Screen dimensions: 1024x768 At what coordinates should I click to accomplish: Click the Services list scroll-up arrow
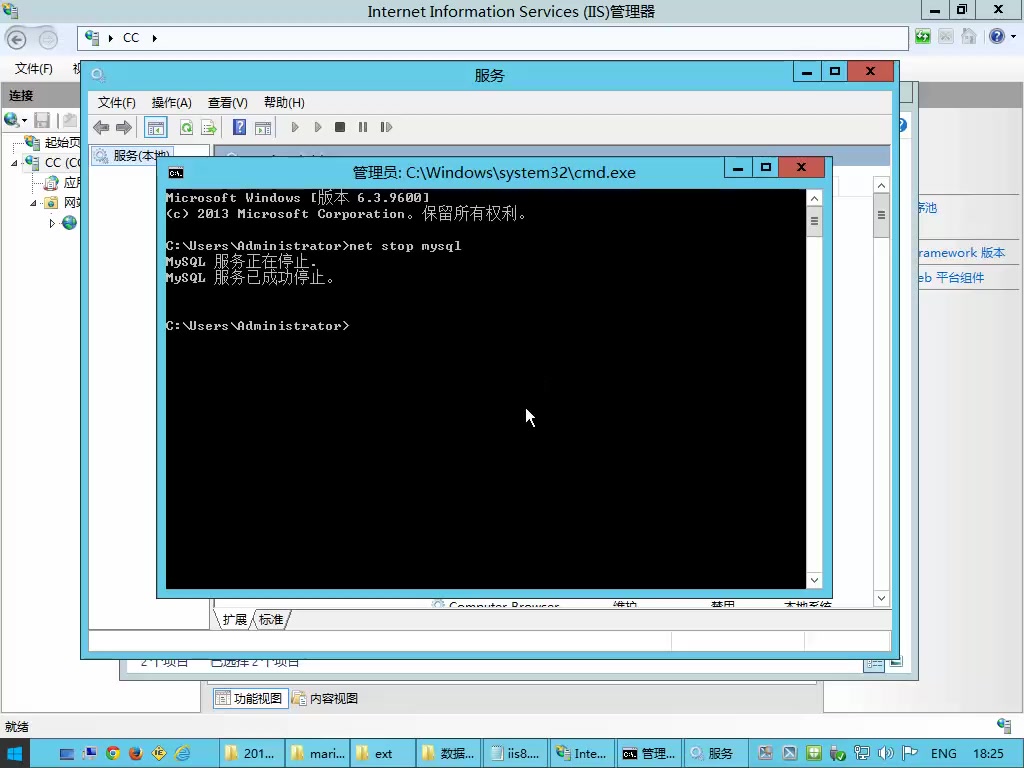click(882, 185)
